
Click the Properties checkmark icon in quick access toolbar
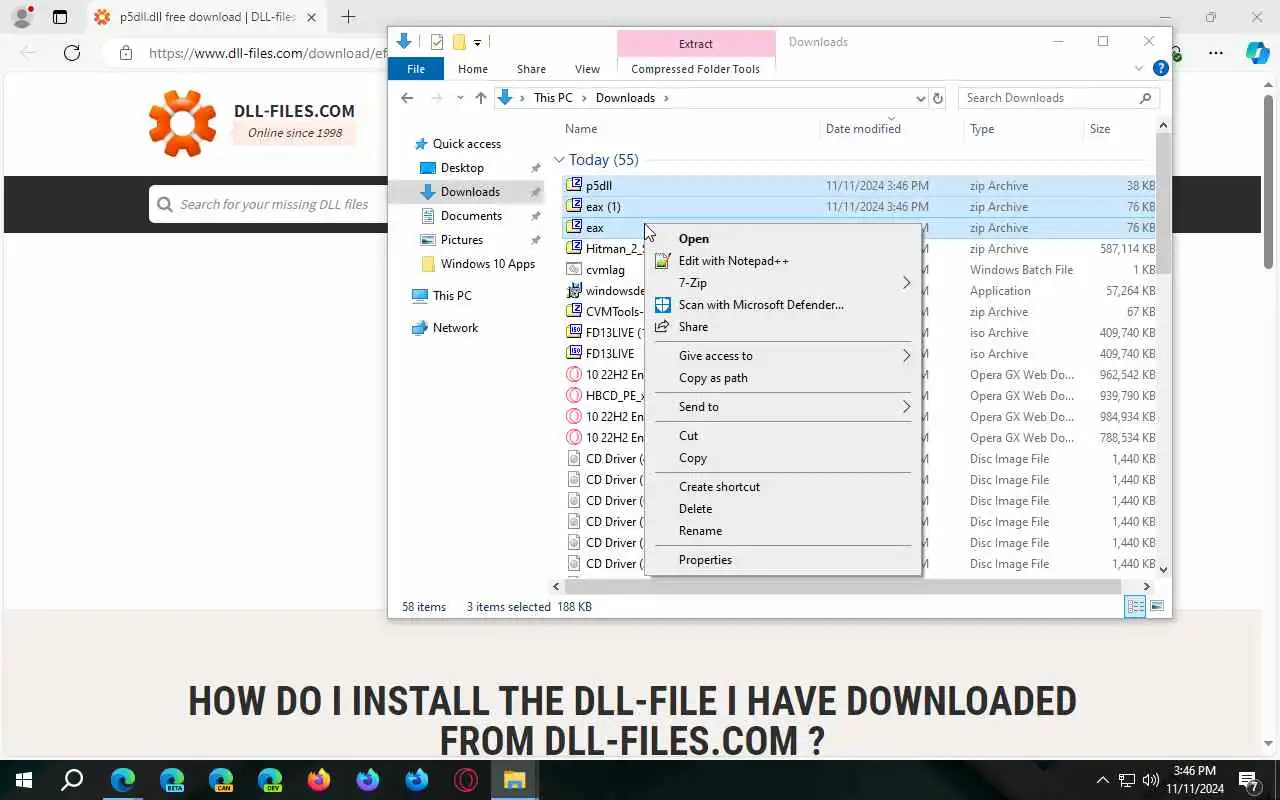click(437, 42)
